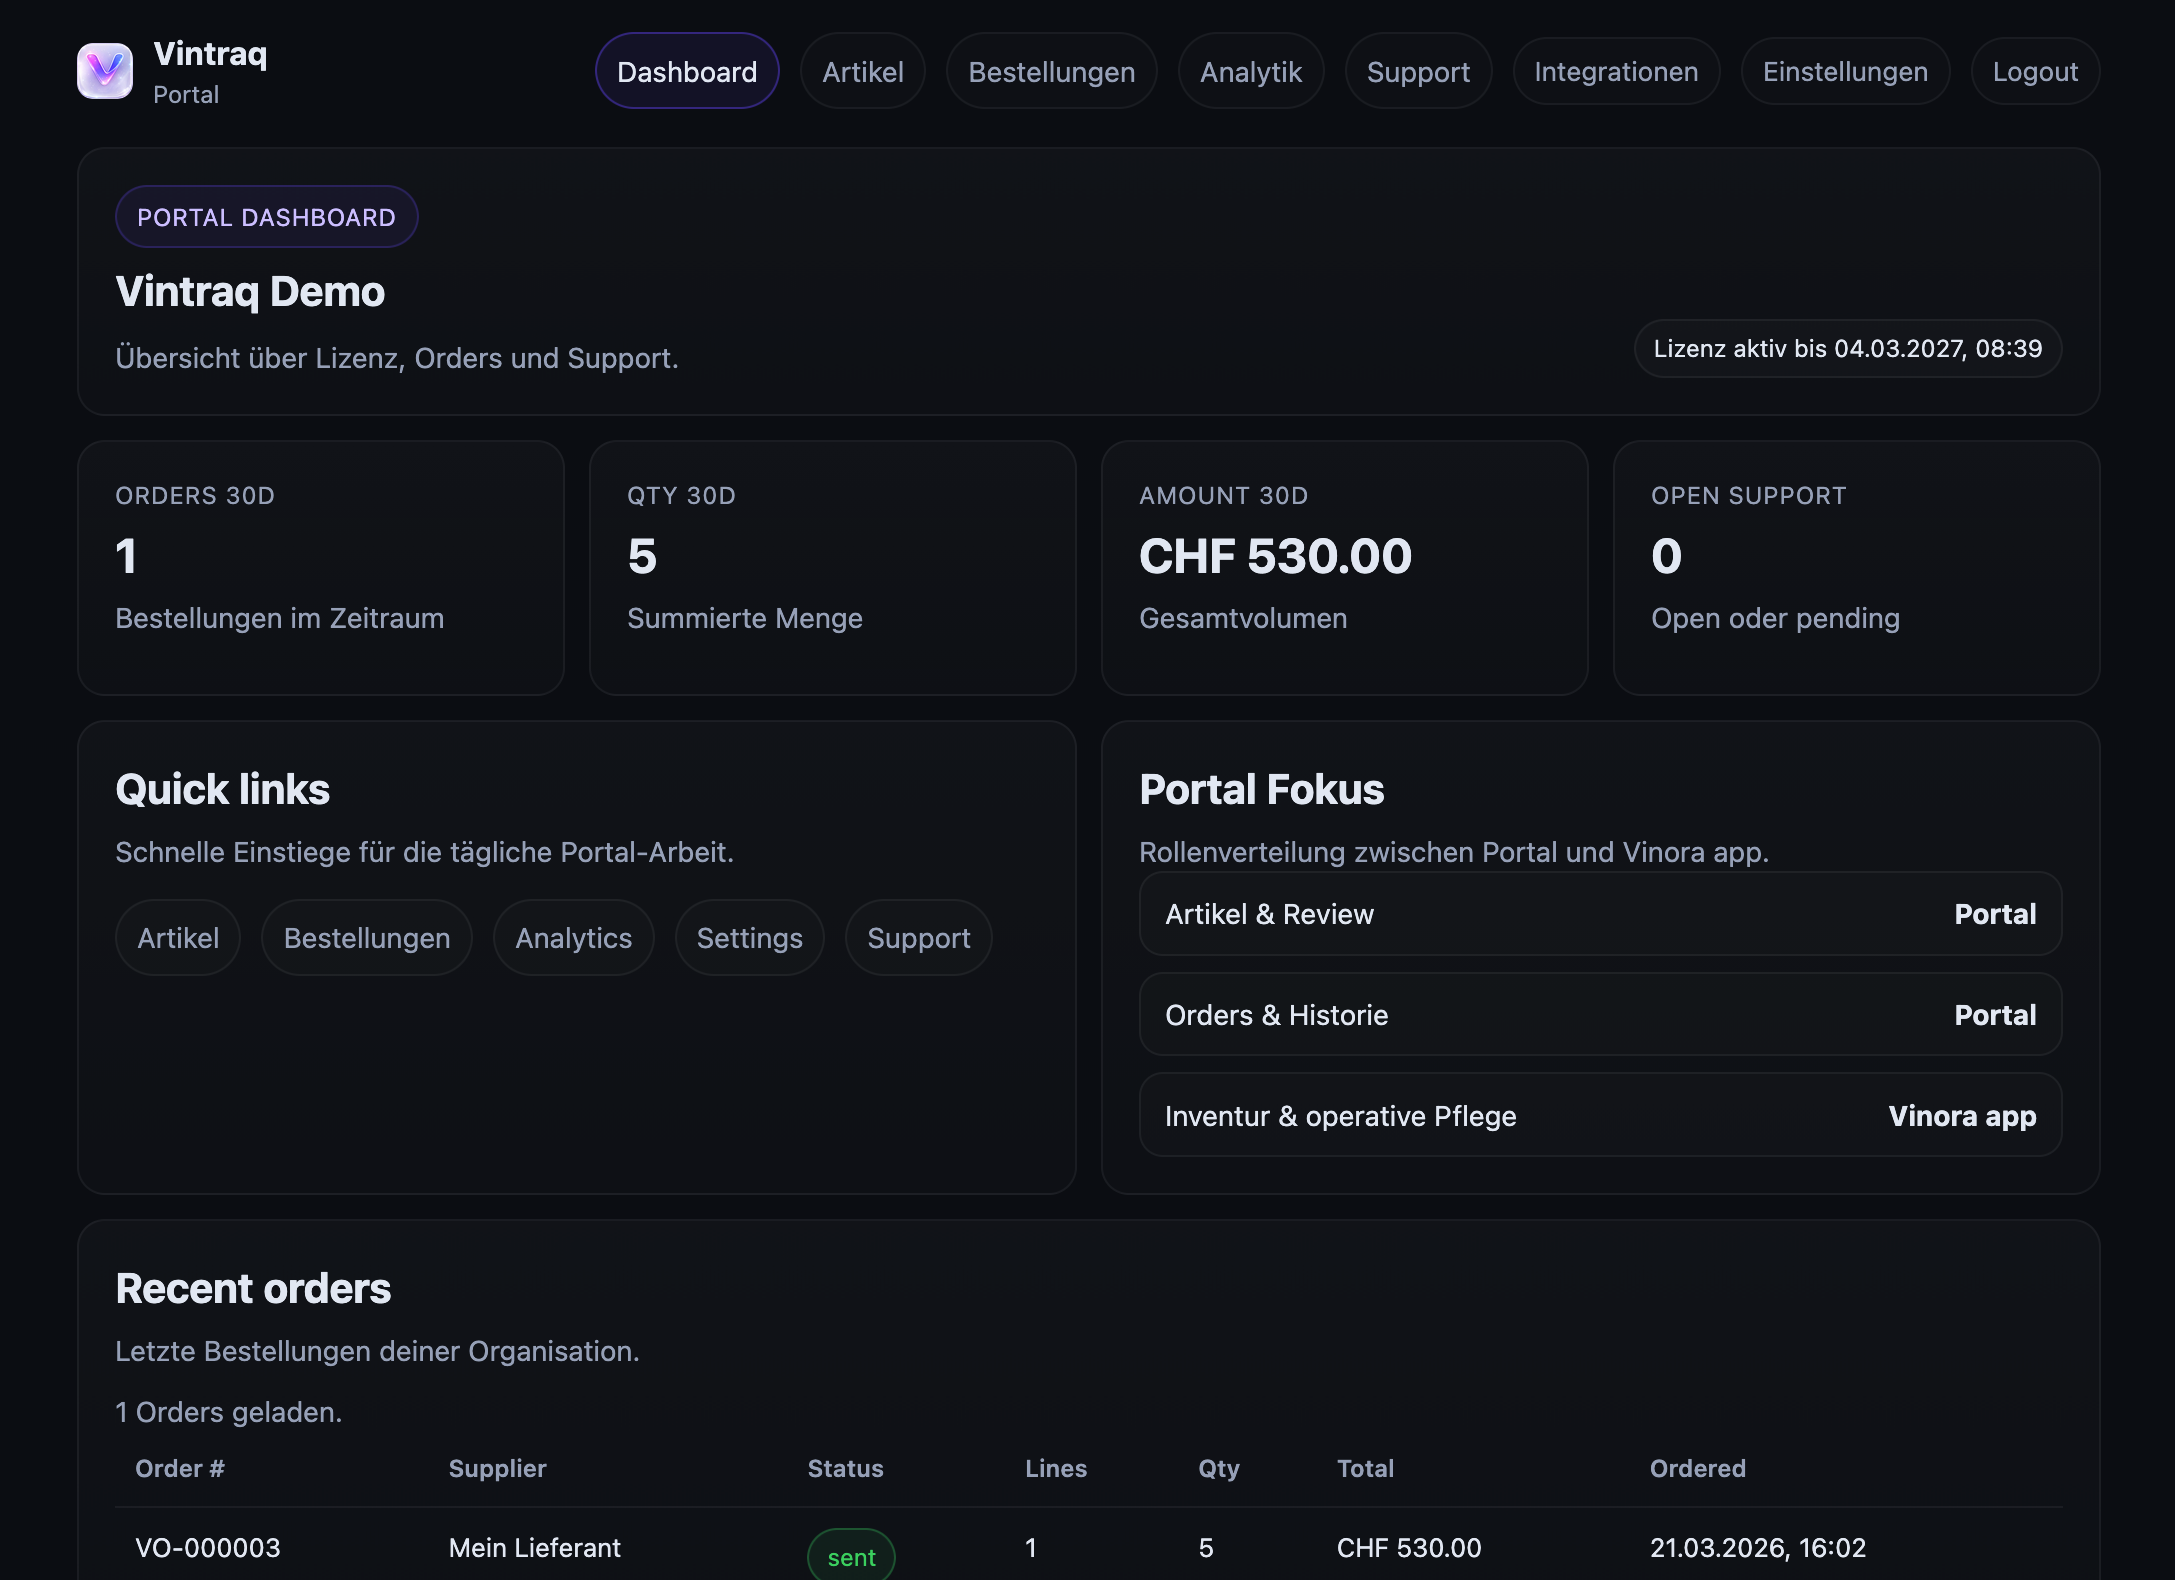Image resolution: width=2175 pixels, height=1580 pixels.
Task: Open the Dashboard navigation tab
Action: 687,71
